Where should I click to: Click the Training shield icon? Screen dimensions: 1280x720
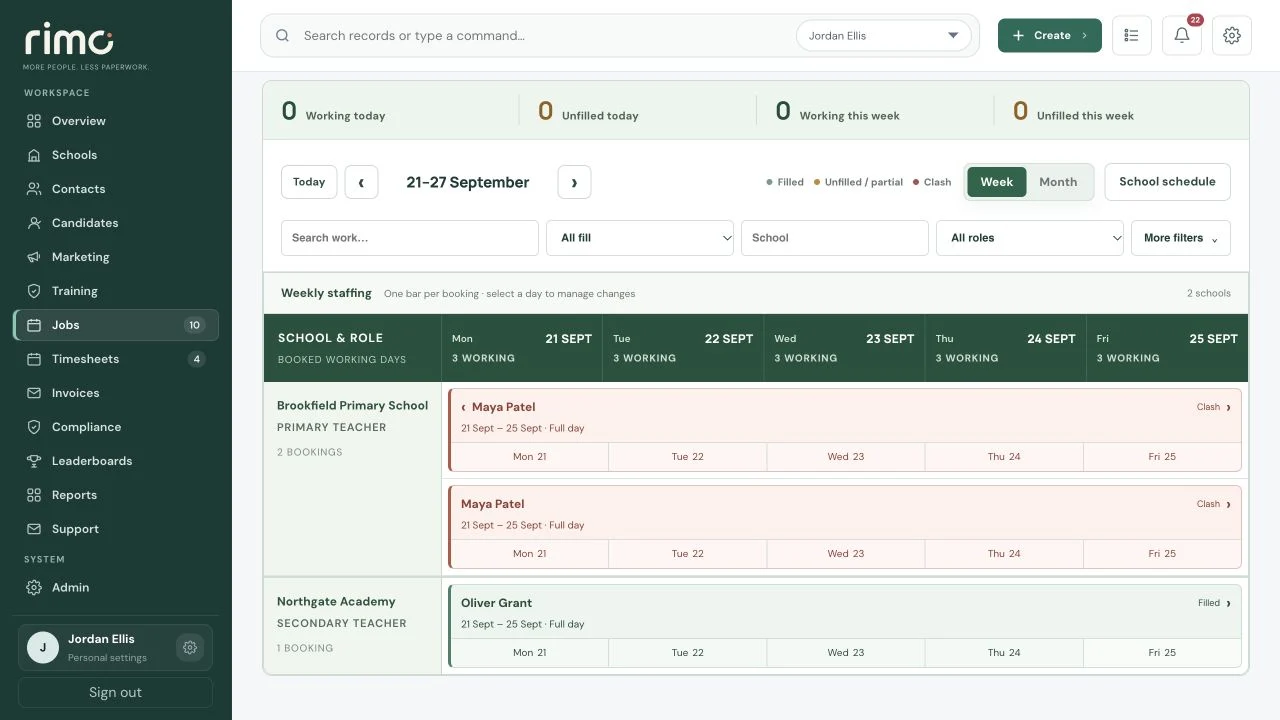tap(34, 291)
